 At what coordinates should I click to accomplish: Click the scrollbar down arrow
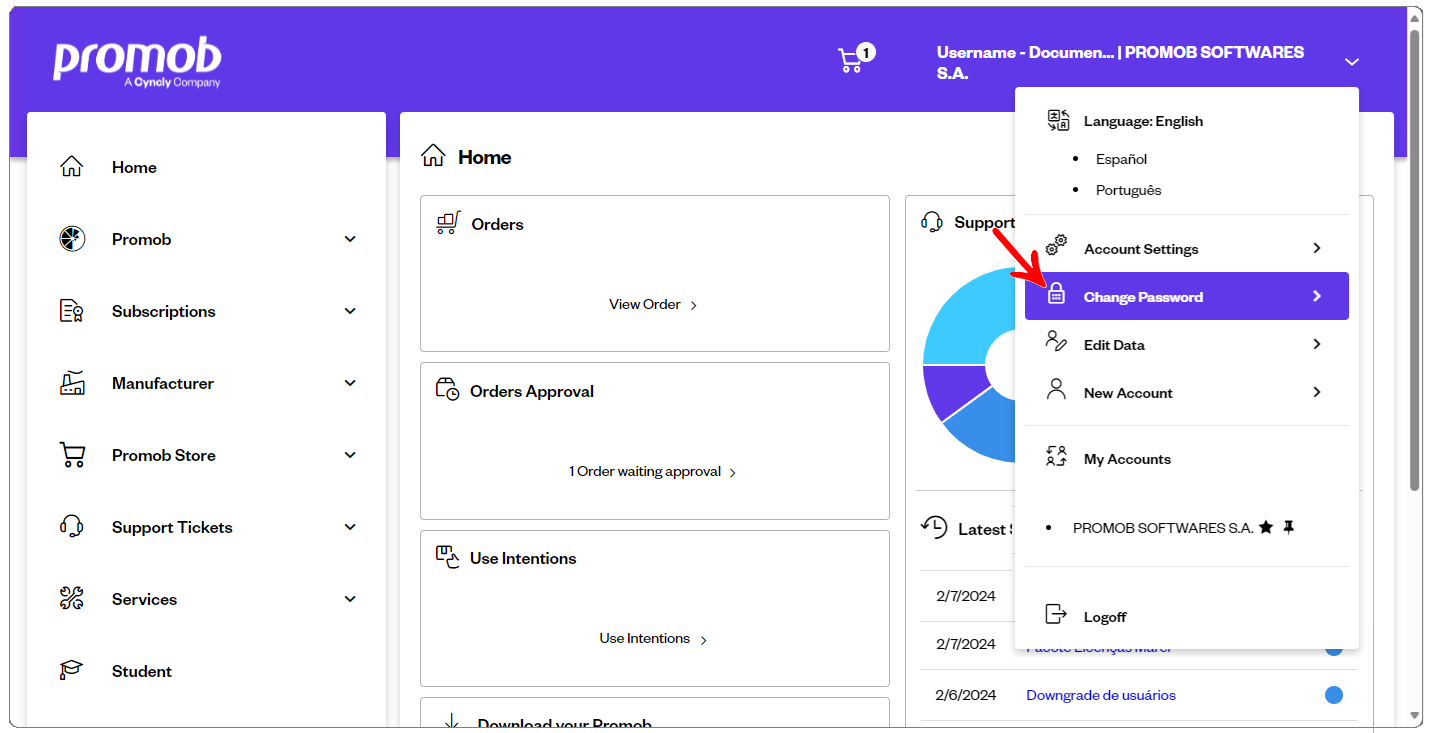coord(1415,716)
